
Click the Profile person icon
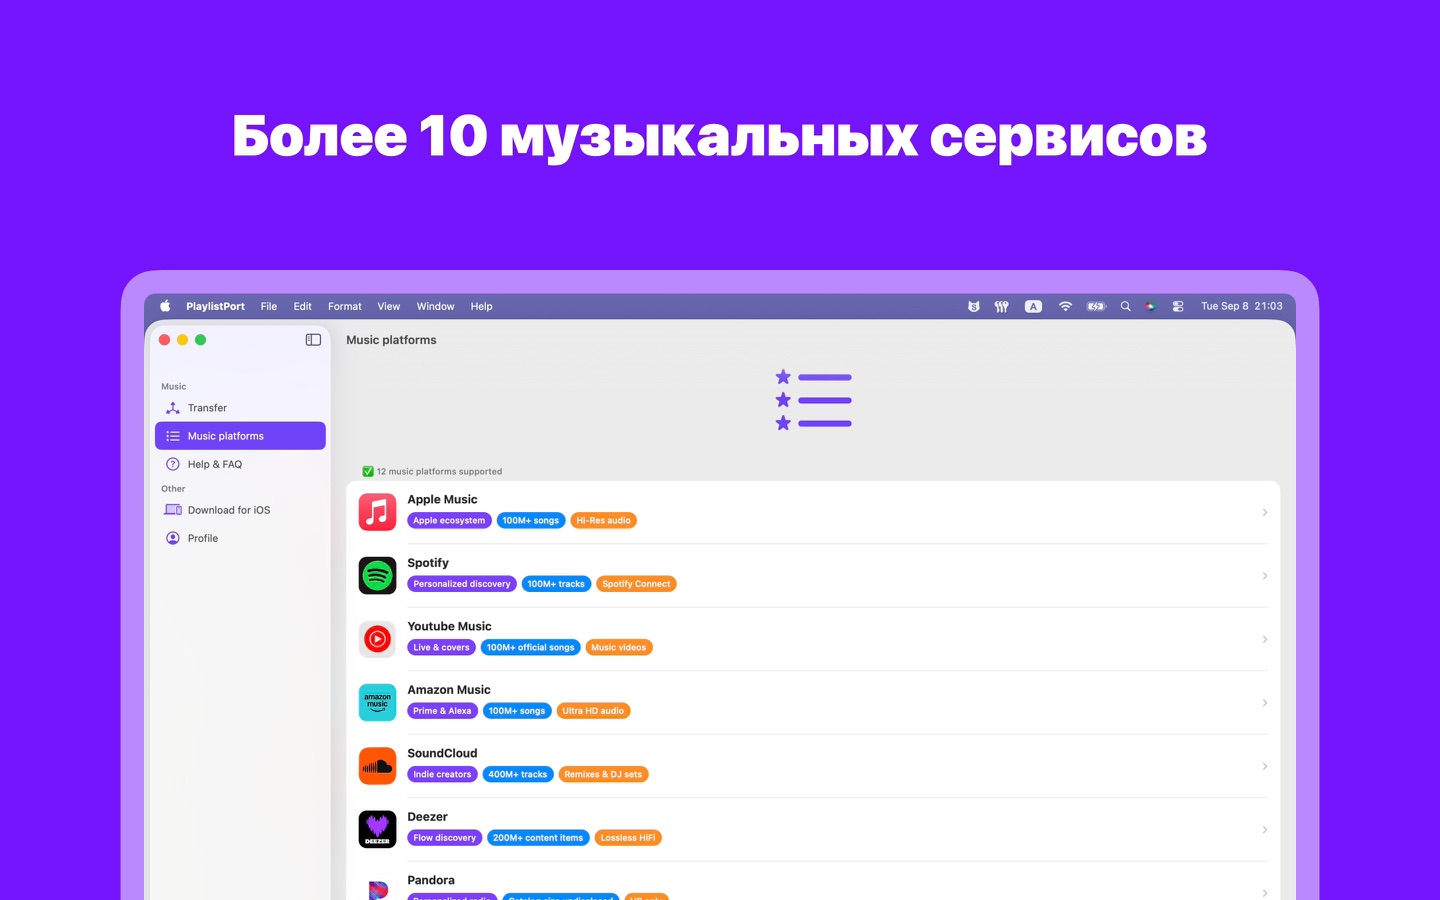pyautogui.click(x=173, y=538)
